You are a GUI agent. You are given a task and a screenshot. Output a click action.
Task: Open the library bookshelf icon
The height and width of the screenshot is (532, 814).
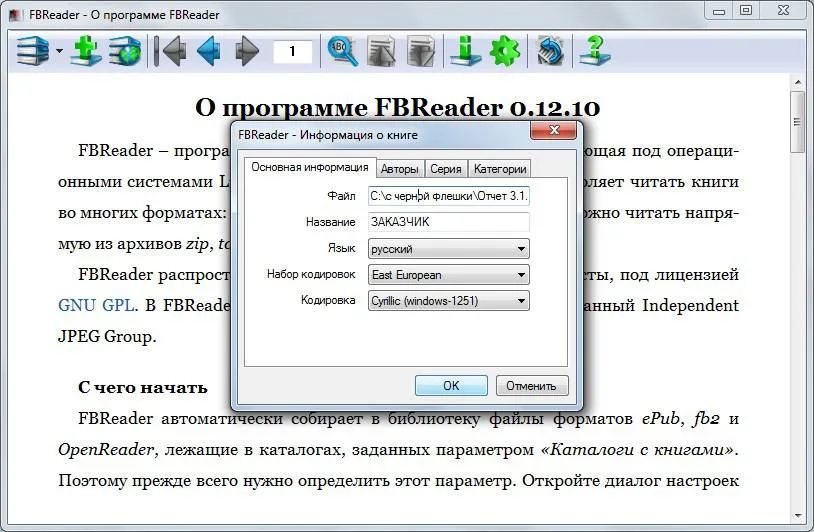(x=33, y=51)
